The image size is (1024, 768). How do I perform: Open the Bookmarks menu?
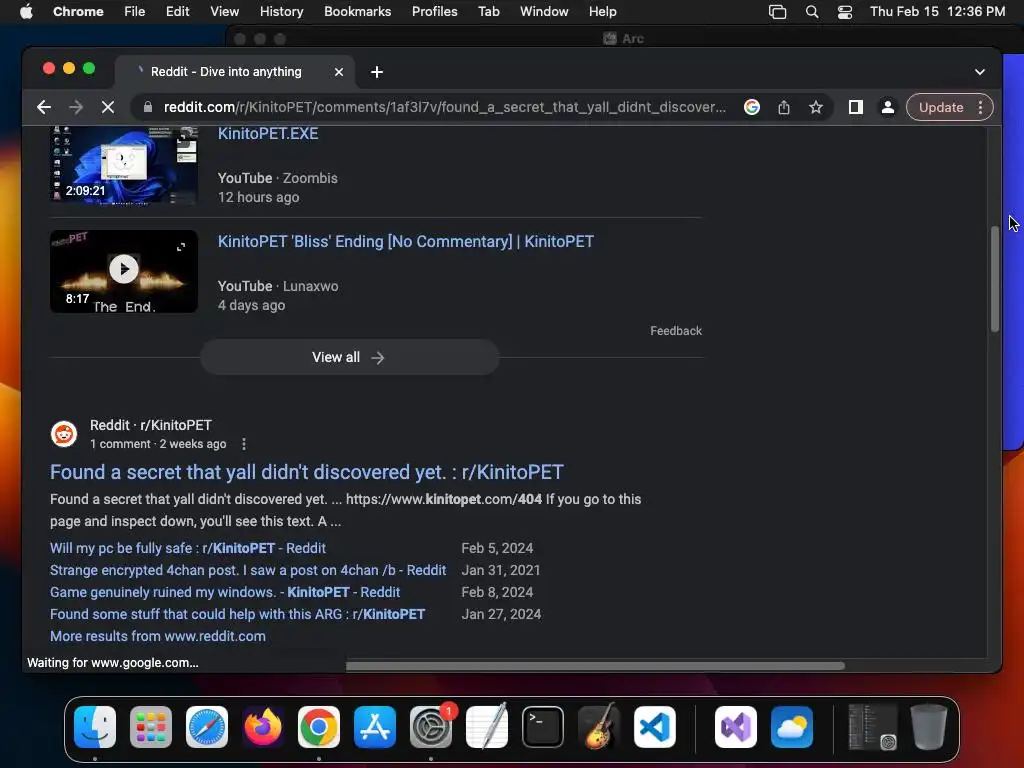tap(357, 11)
